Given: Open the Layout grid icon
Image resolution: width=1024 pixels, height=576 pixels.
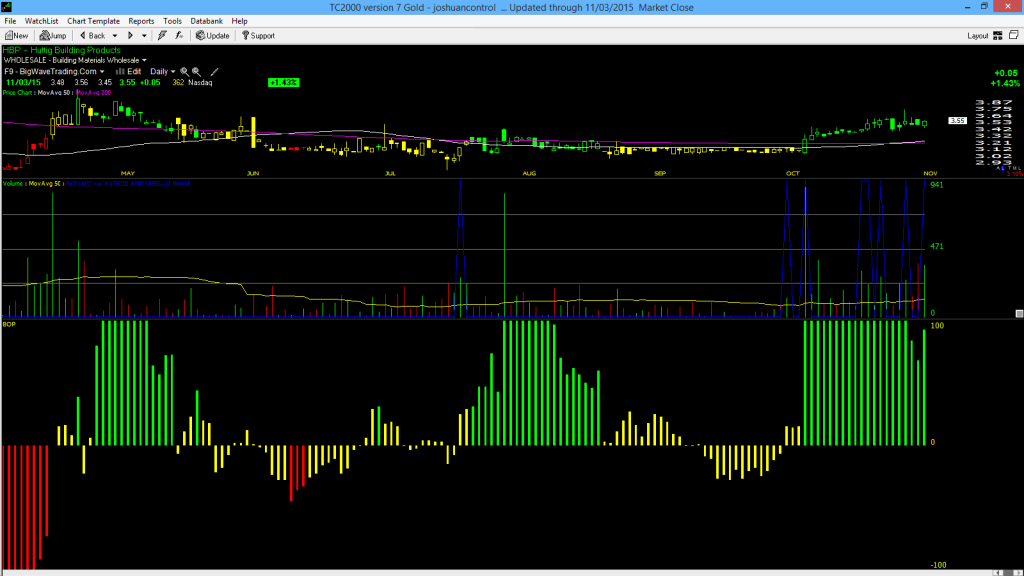Looking at the screenshot, I should point(998,36).
